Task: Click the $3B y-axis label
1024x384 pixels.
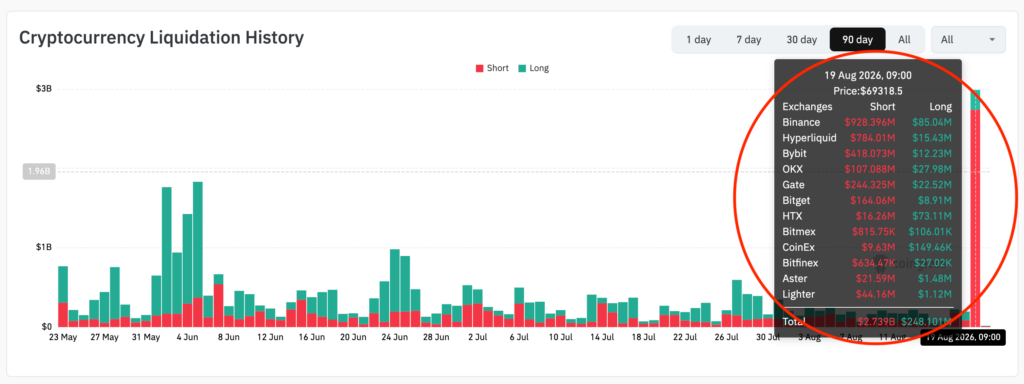Action: point(44,89)
